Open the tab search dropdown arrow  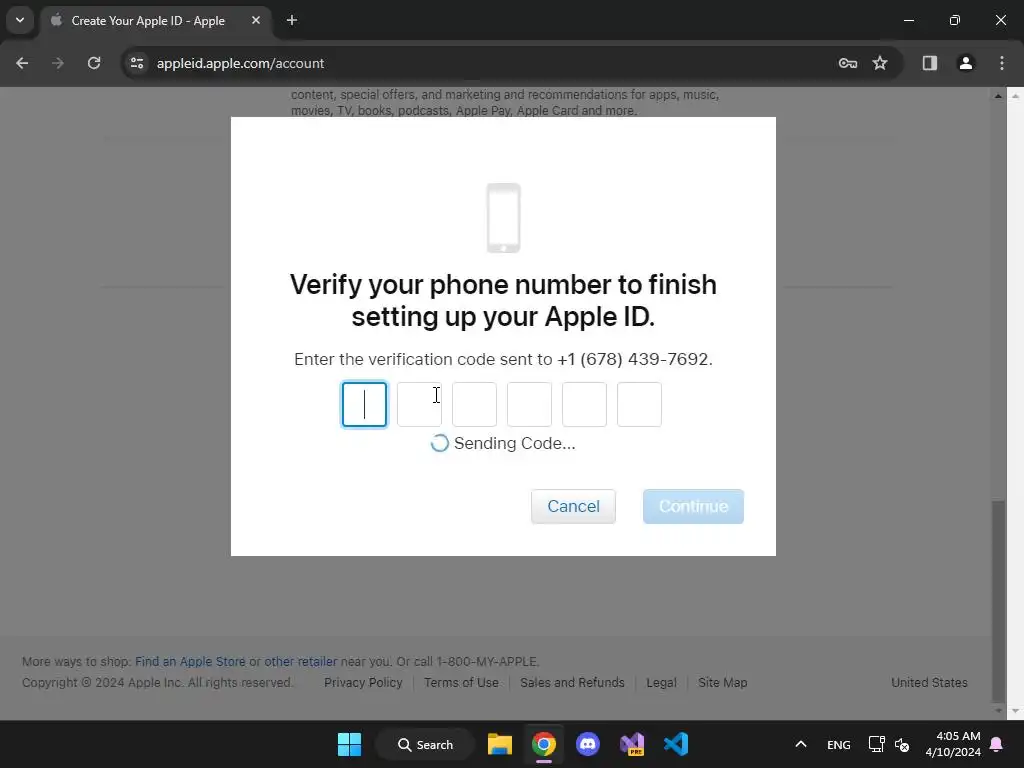coord(20,20)
